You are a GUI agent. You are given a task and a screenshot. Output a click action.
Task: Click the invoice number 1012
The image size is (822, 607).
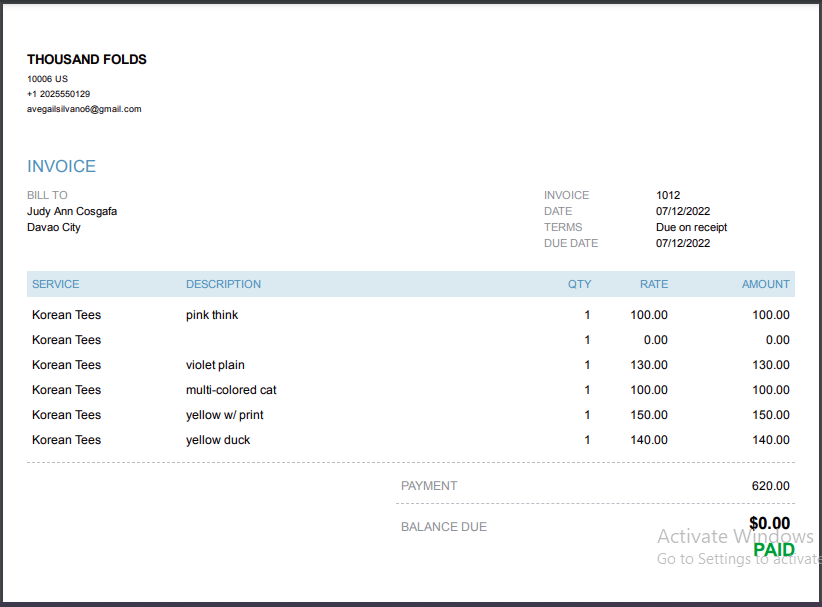[x=668, y=195]
